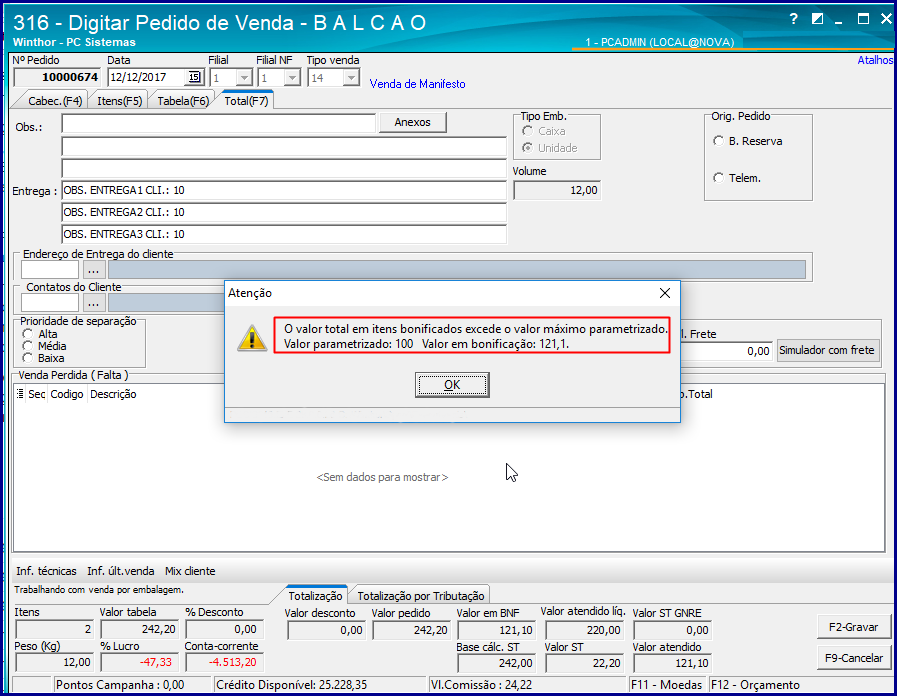Select the Unidade packaging radio button
897x696 pixels.
pyautogui.click(x=527, y=148)
